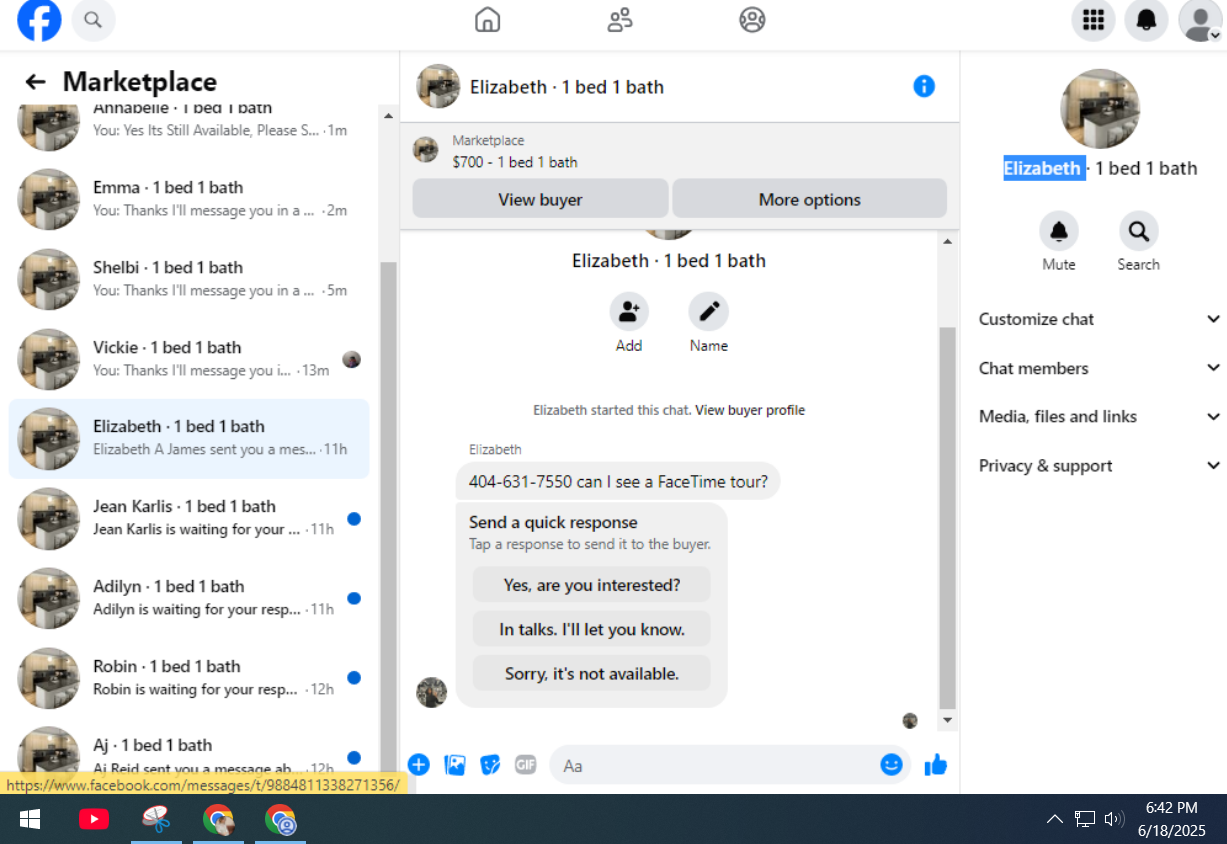Open the Notifications bell in top bar

coord(1146,20)
